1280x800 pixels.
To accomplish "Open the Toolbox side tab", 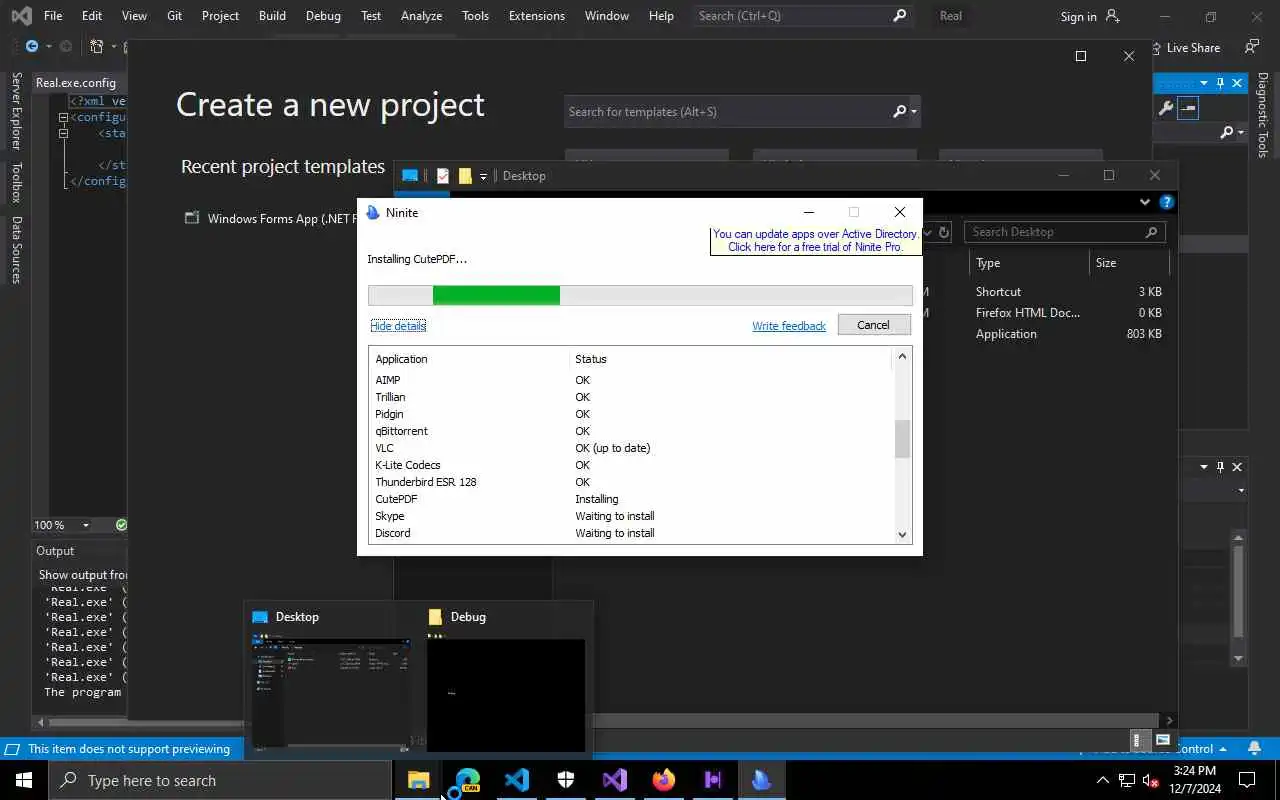I will (15, 182).
